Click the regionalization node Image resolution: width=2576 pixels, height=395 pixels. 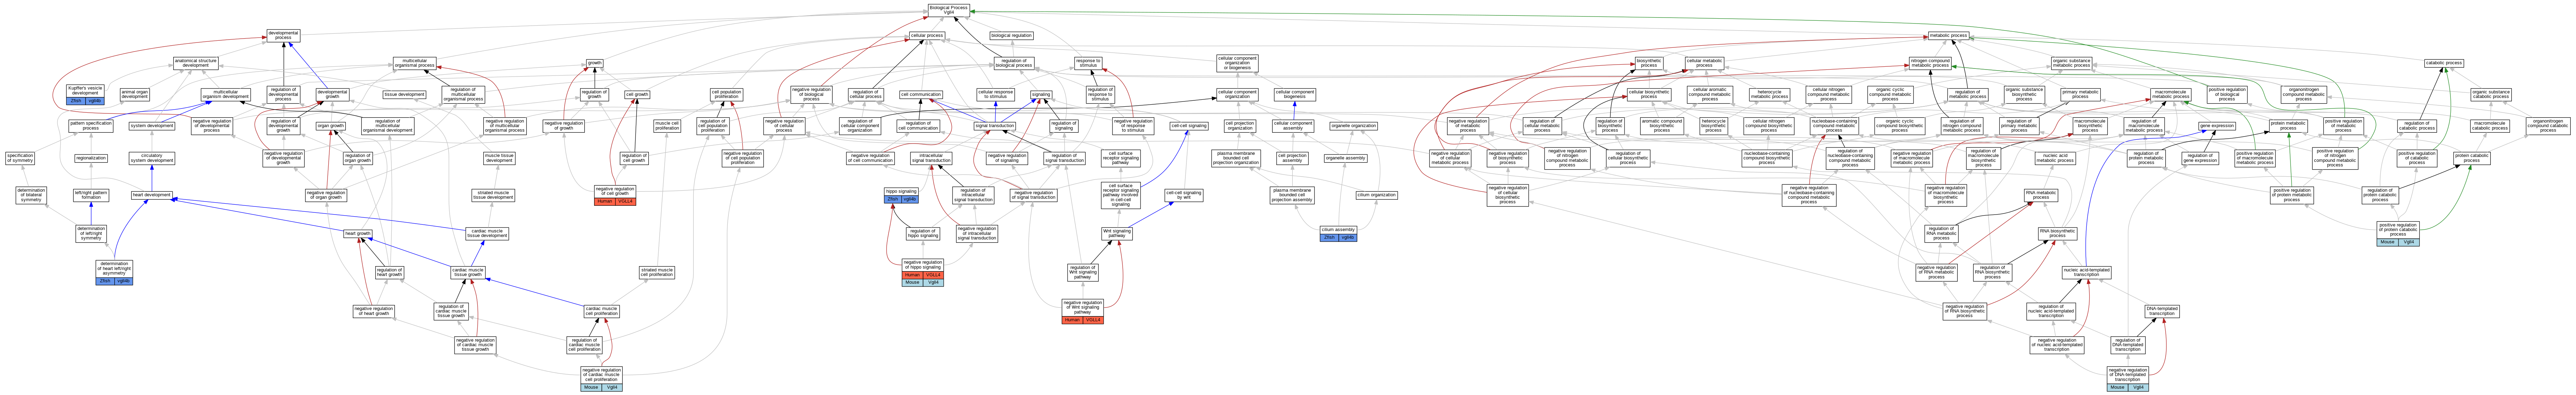pyautogui.click(x=91, y=158)
